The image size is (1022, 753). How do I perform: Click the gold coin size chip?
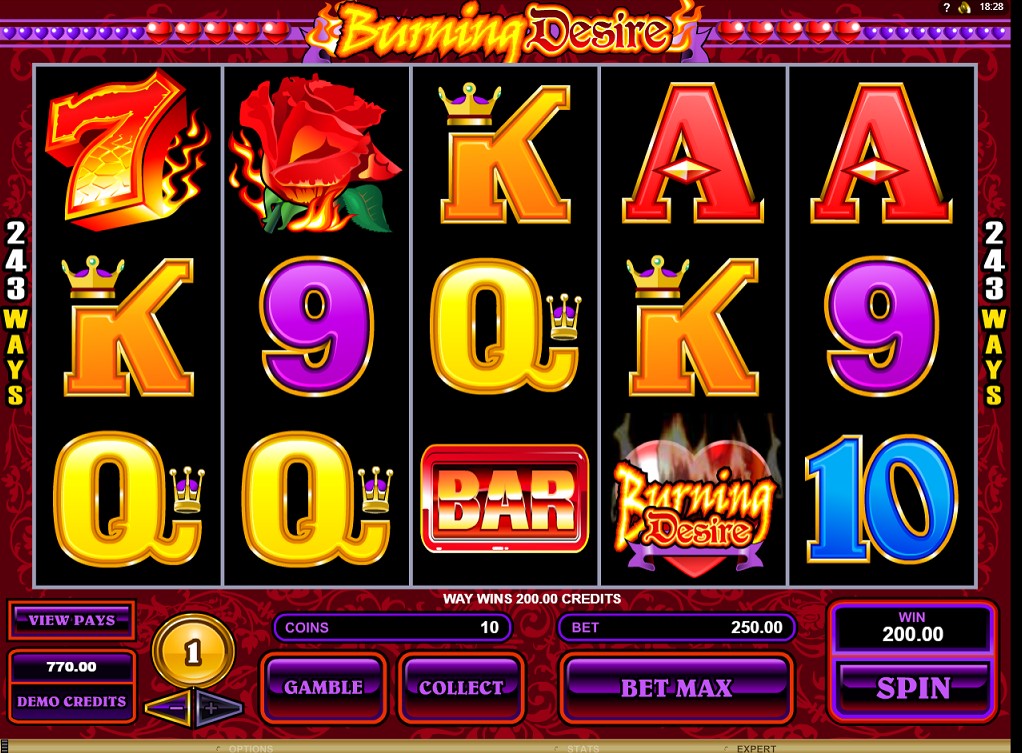coord(193,651)
